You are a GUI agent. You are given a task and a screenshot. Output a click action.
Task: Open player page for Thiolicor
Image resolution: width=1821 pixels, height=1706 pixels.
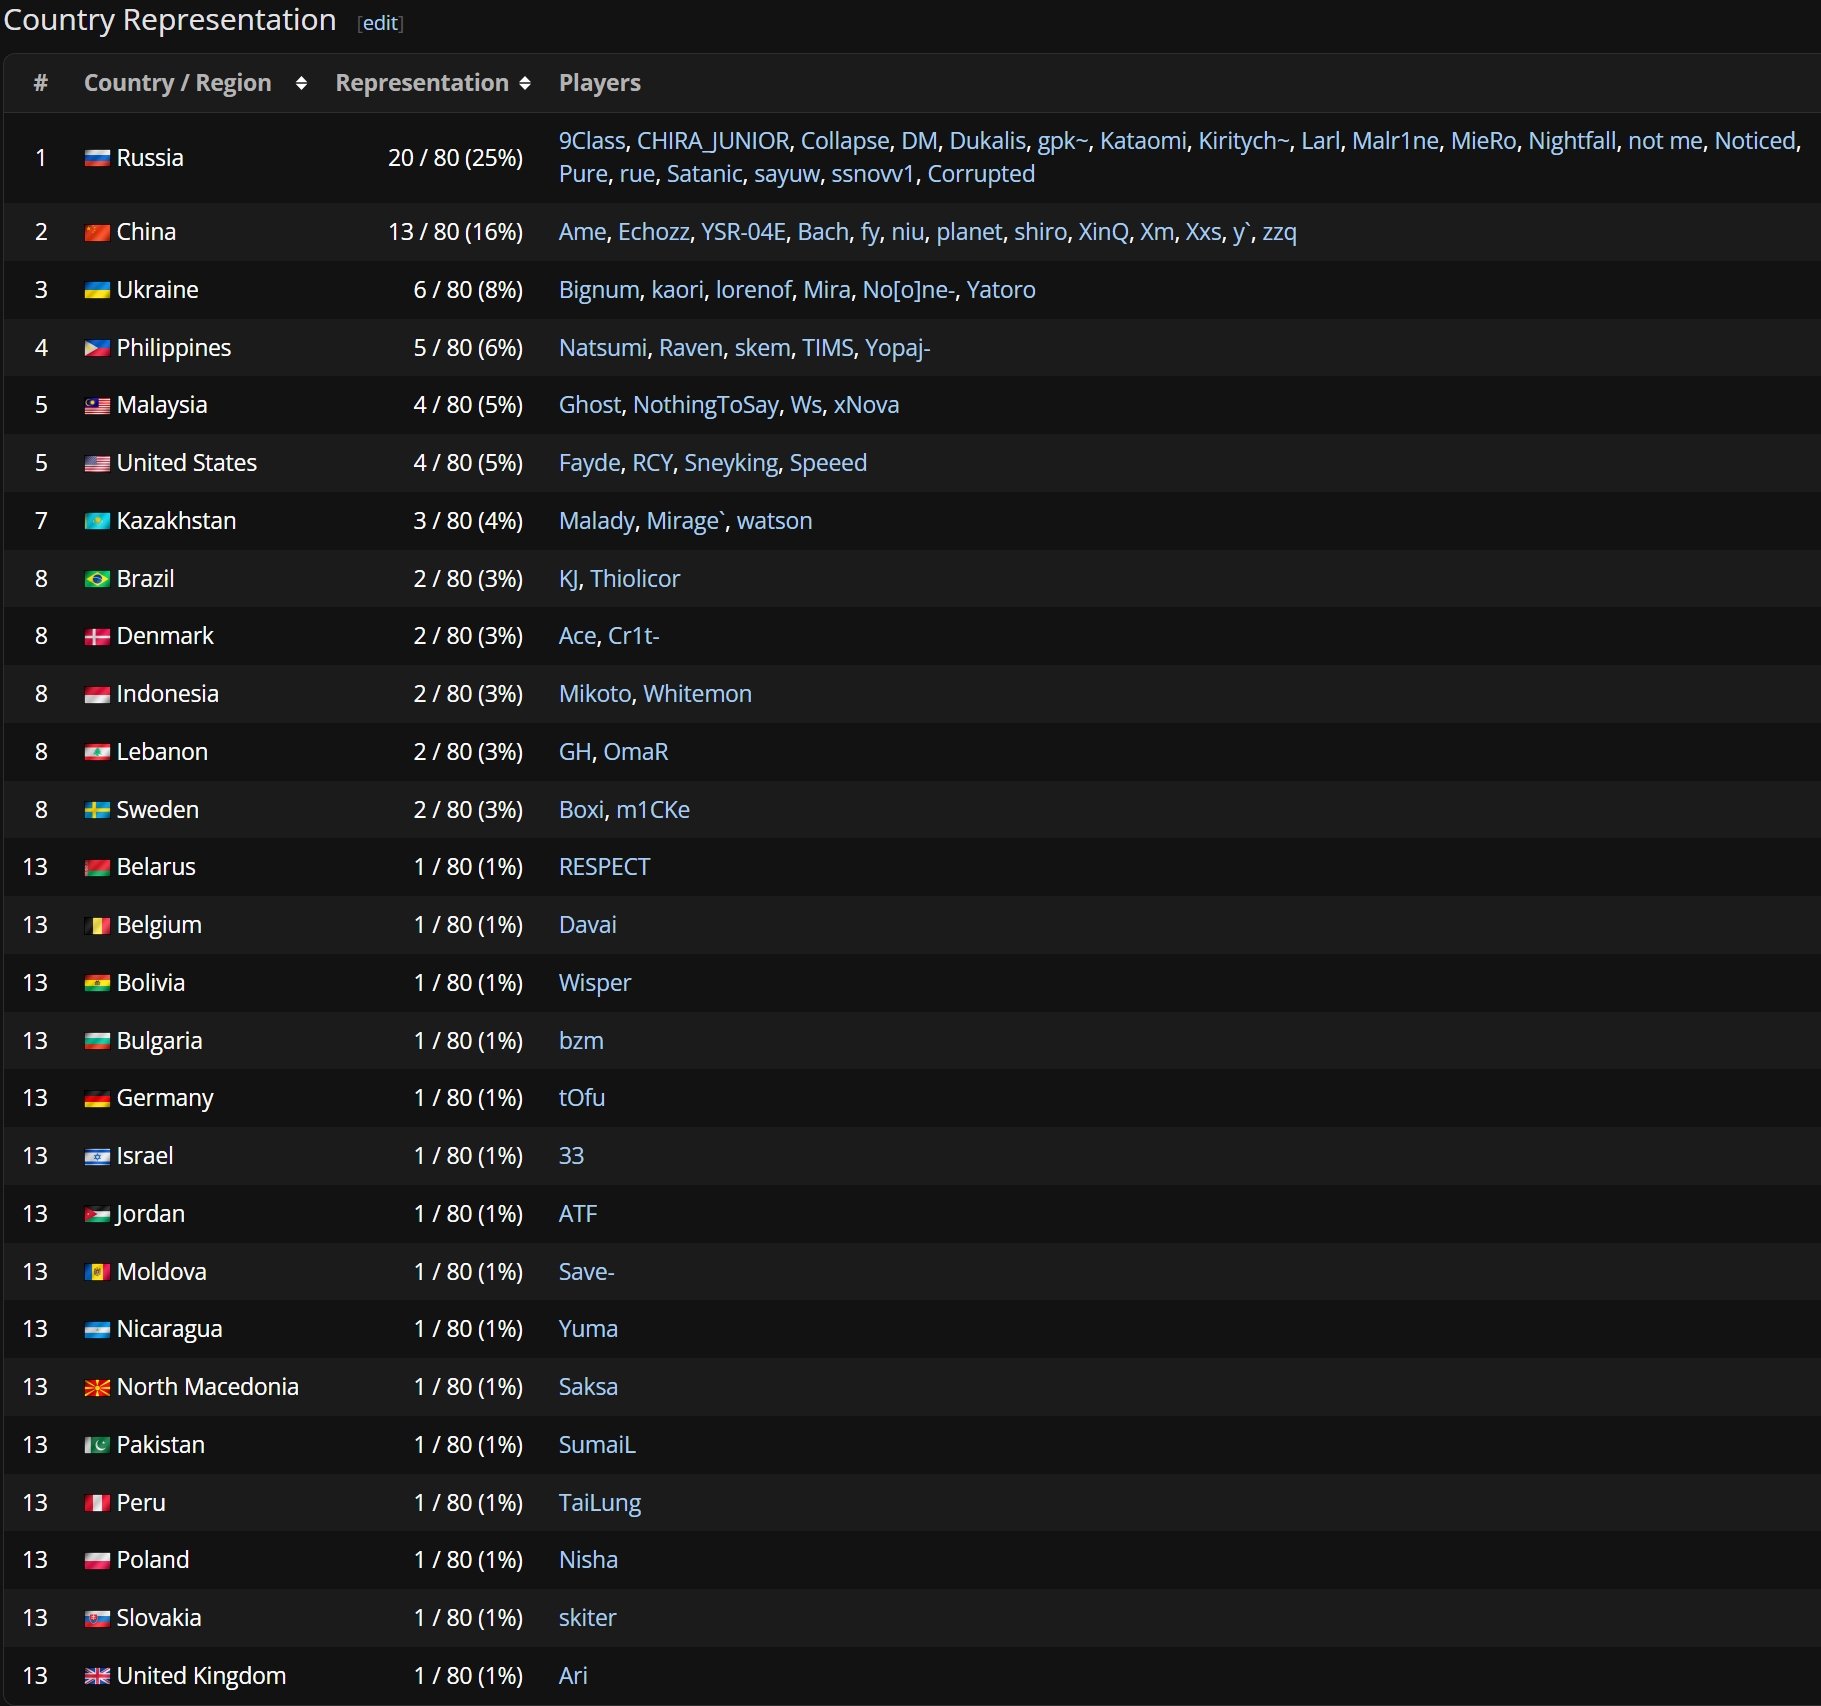[635, 579]
